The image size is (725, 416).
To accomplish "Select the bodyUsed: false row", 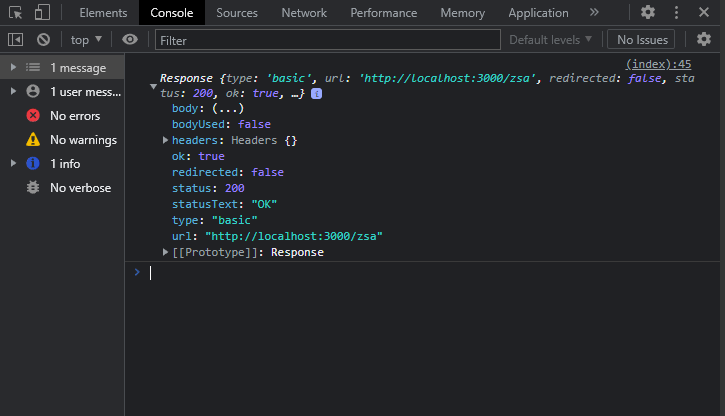I will click(x=221, y=124).
